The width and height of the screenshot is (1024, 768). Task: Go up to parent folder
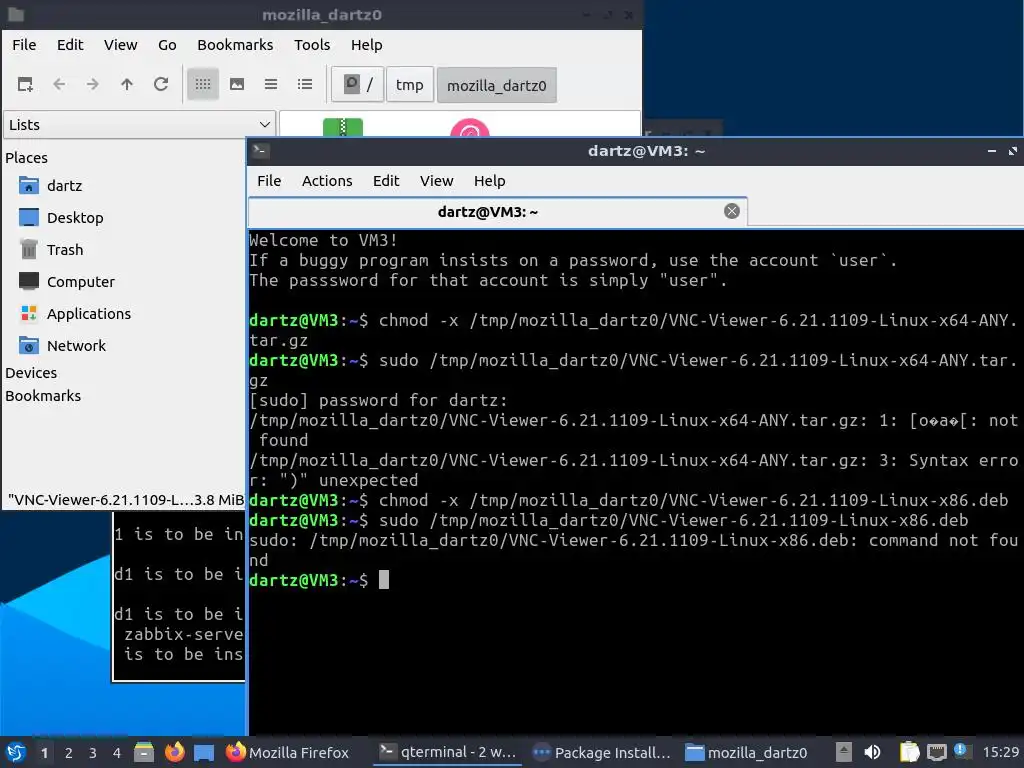[x=127, y=84]
